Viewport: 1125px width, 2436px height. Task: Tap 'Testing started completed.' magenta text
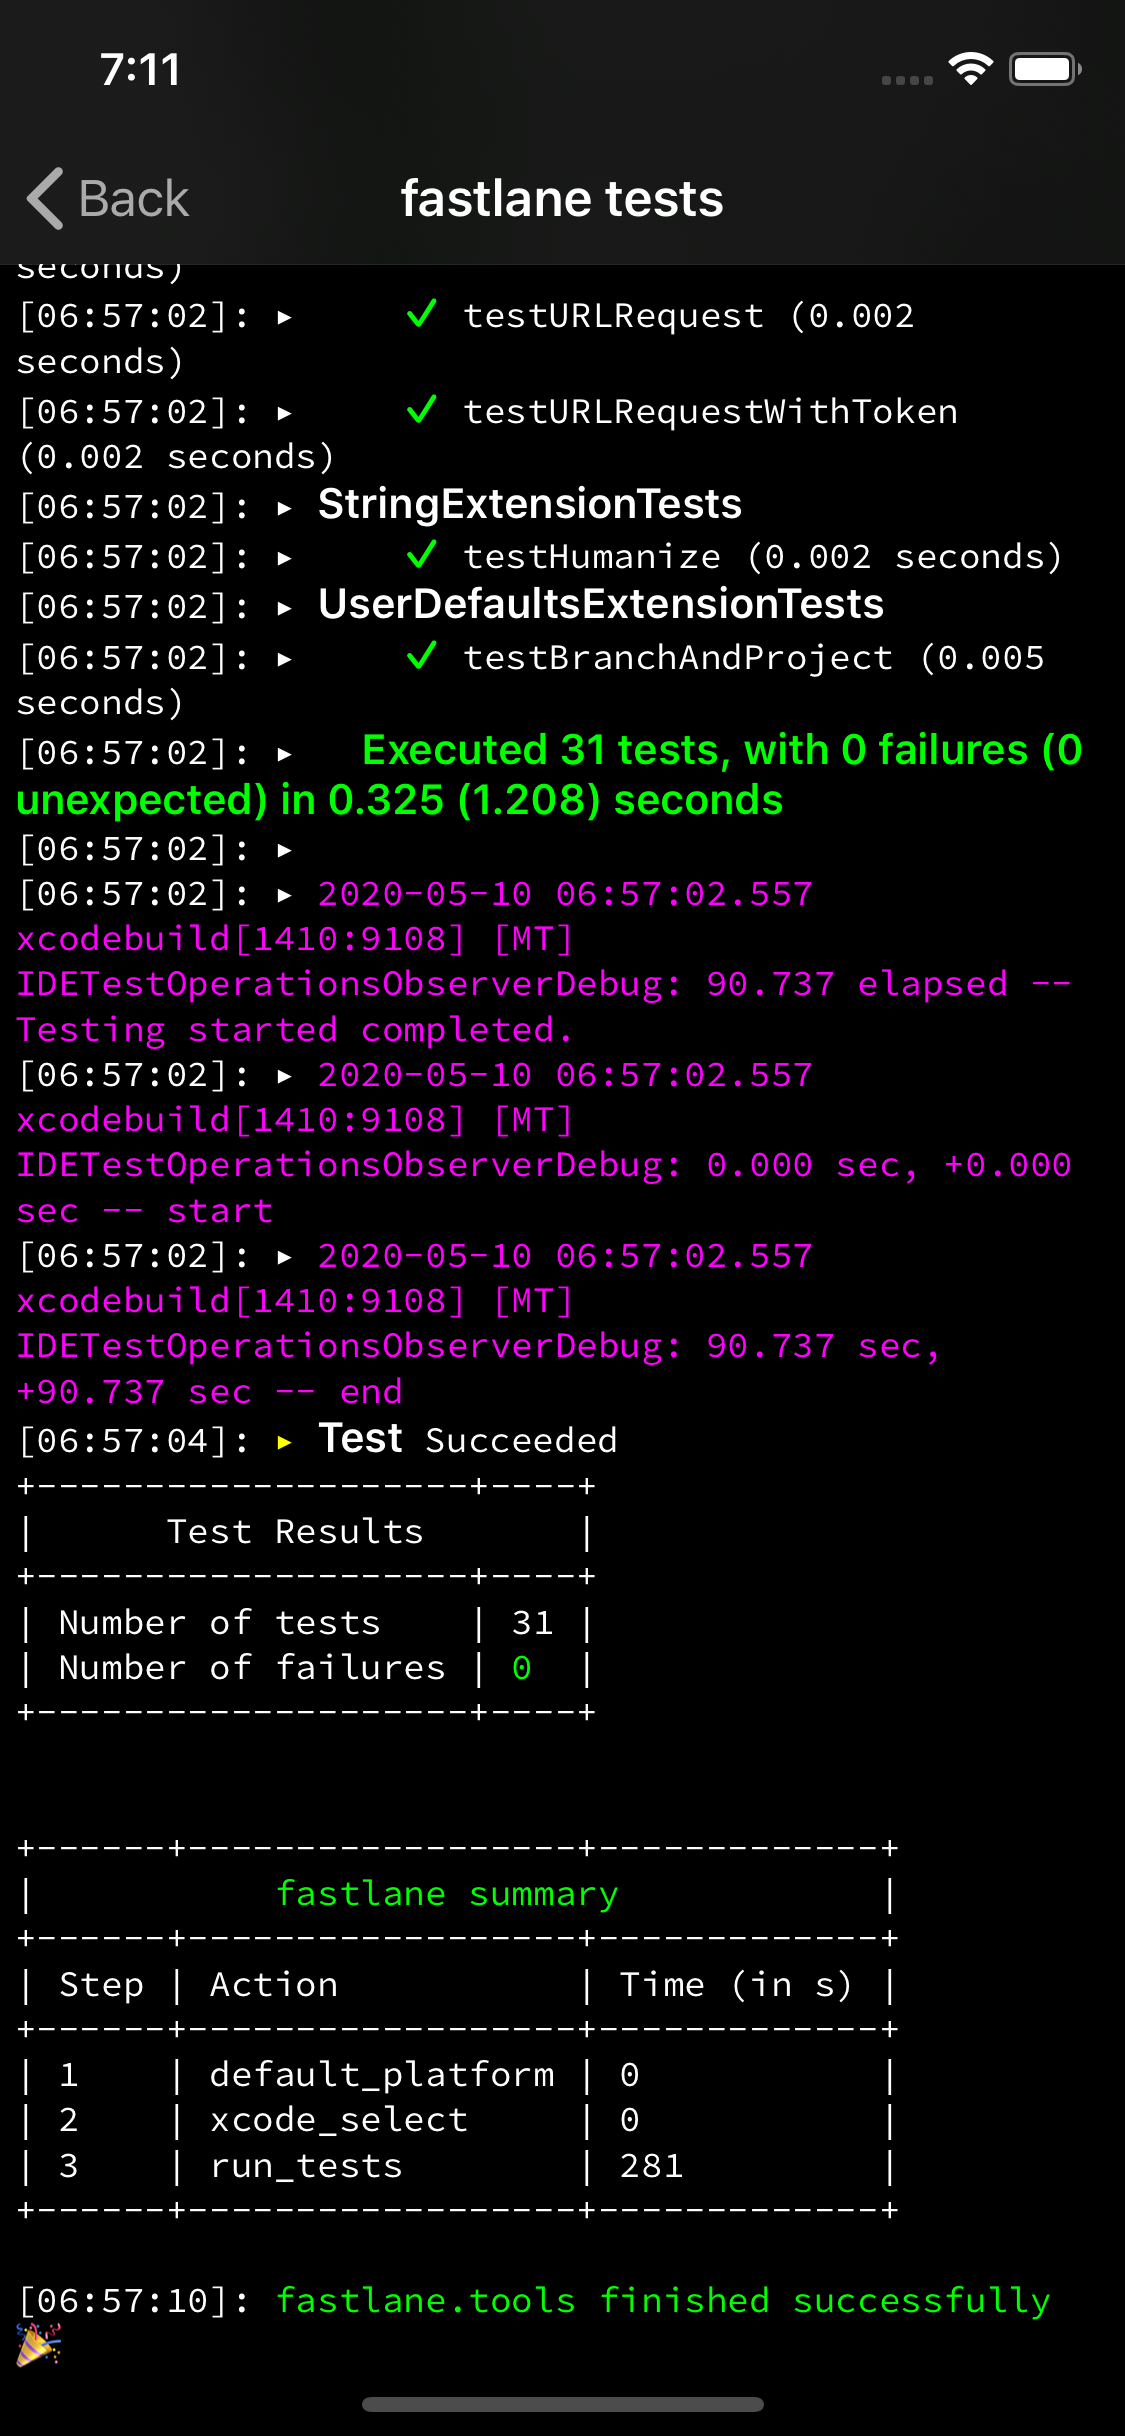[x=294, y=1029]
